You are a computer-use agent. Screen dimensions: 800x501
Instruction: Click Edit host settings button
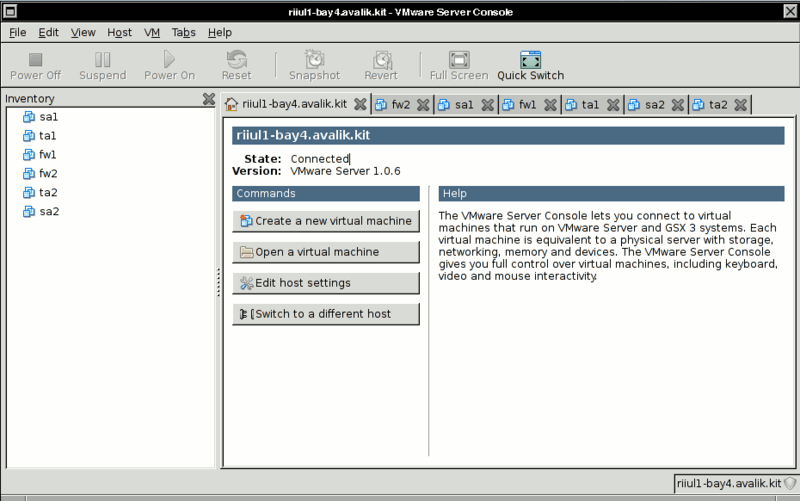(326, 283)
